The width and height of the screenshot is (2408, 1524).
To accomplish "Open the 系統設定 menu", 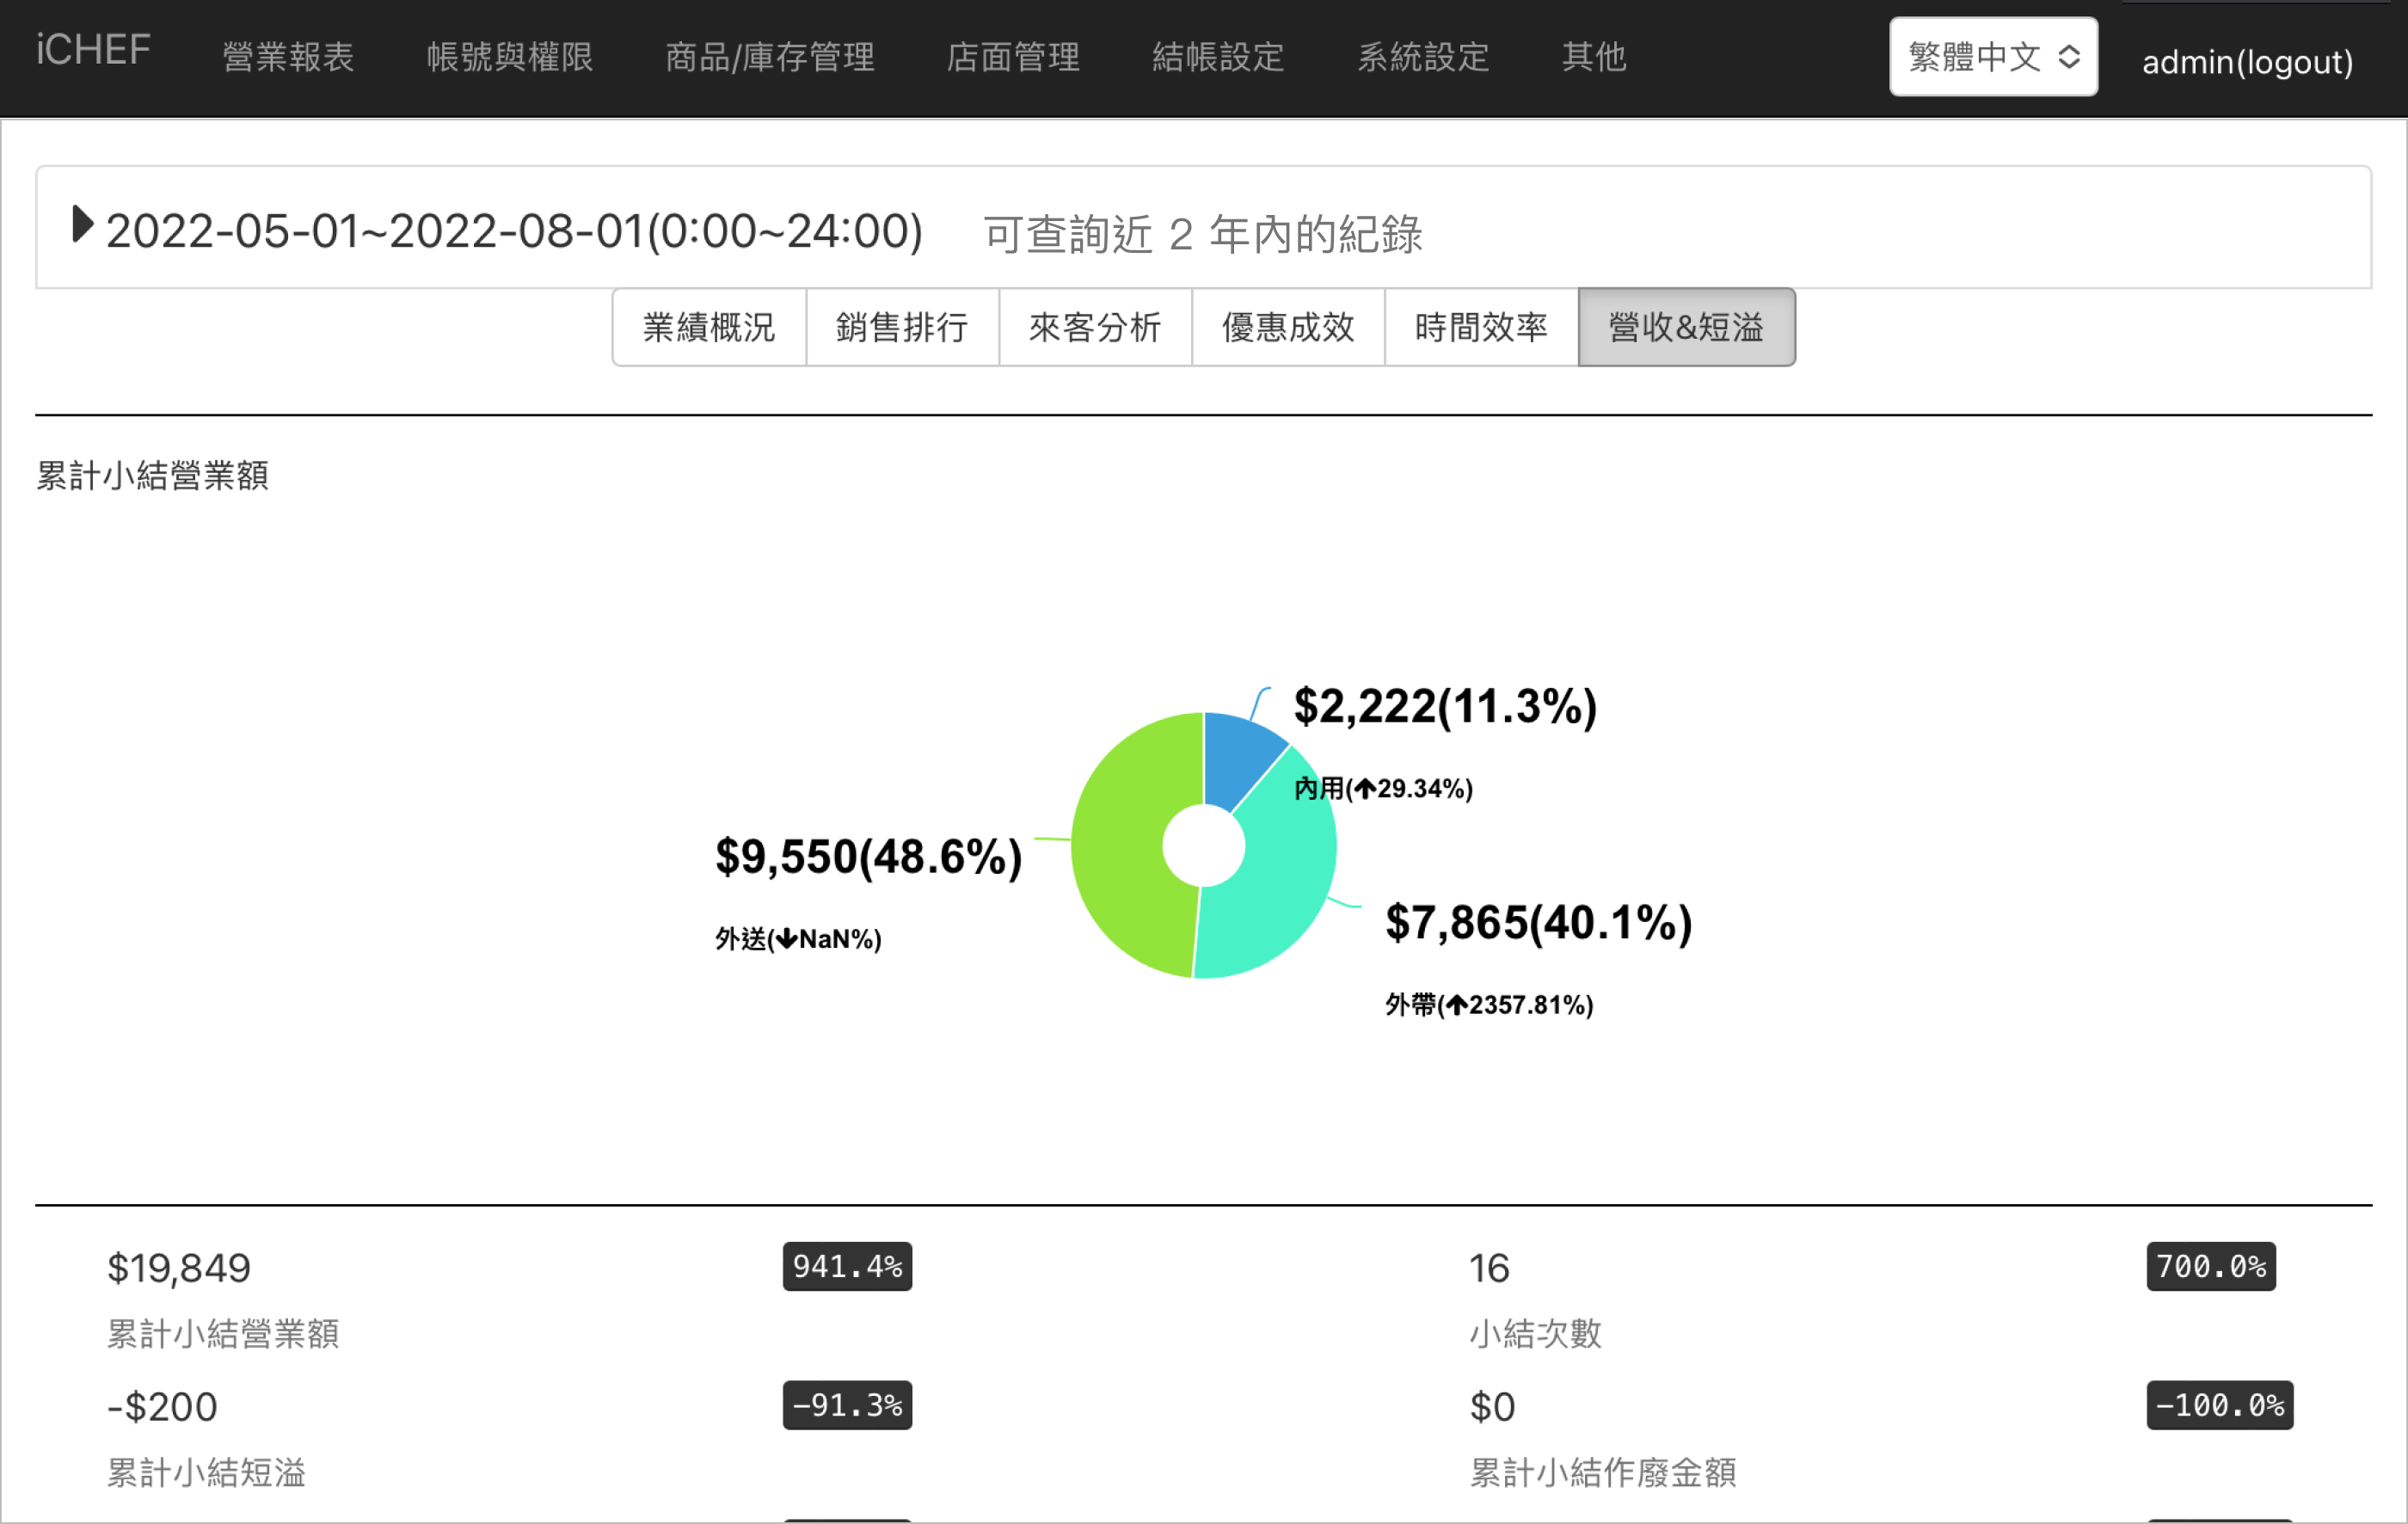I will [x=1423, y=57].
